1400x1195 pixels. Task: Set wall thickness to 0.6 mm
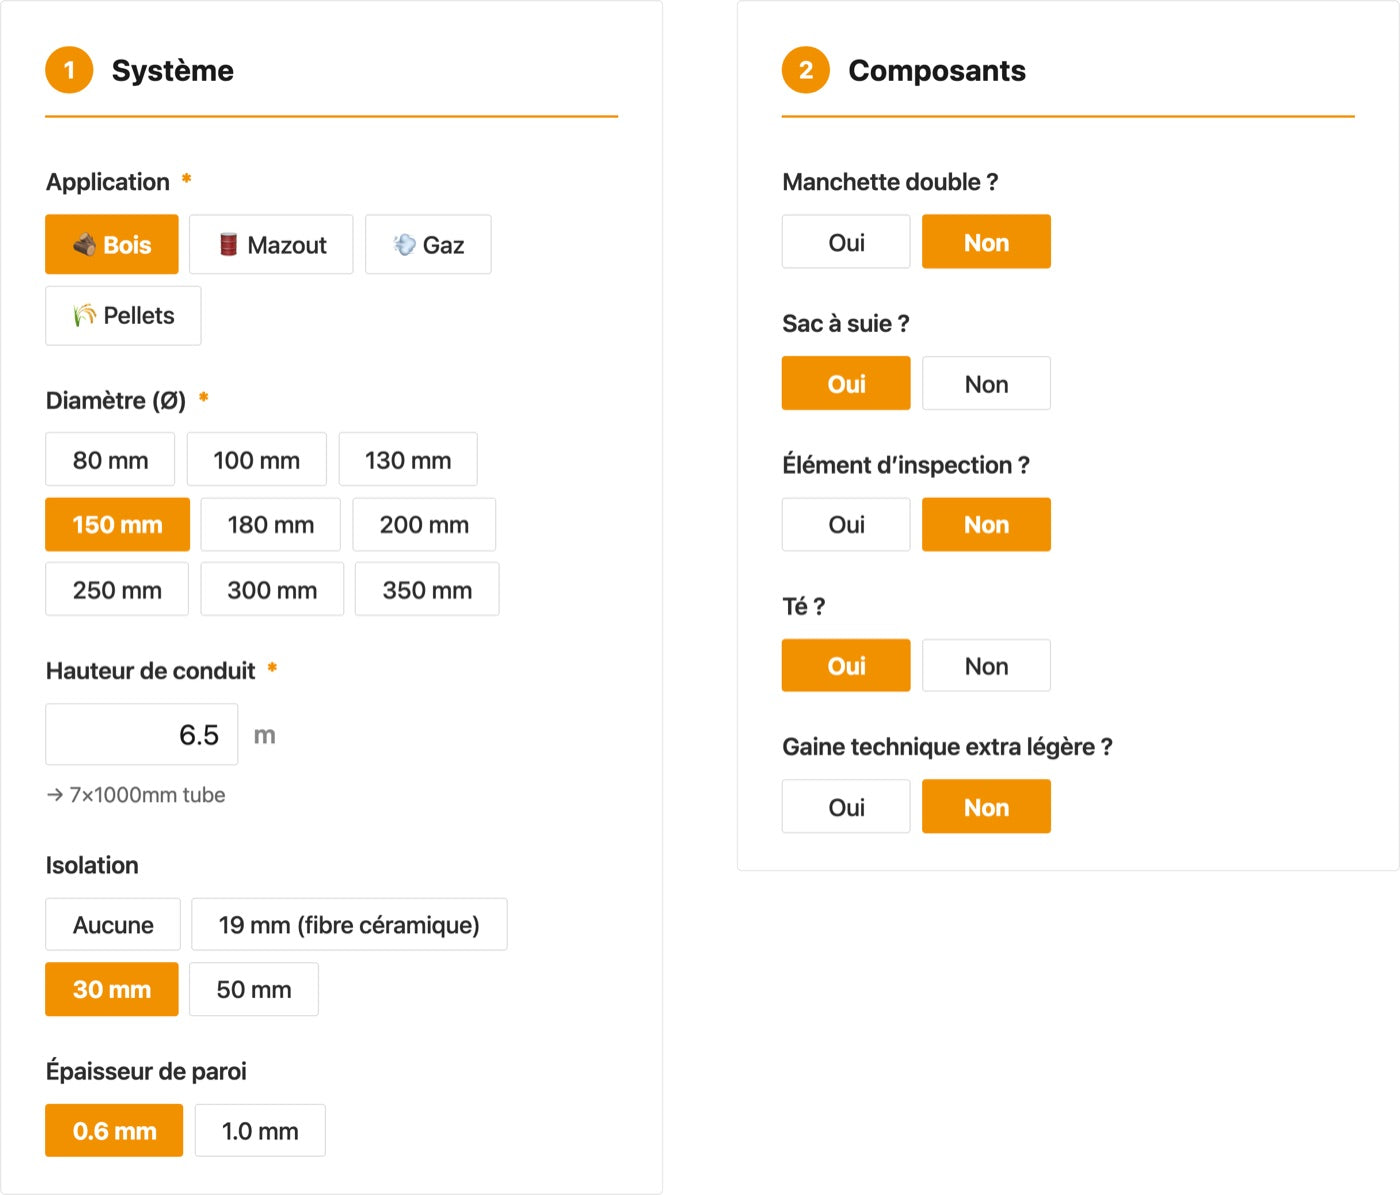pos(114,1131)
